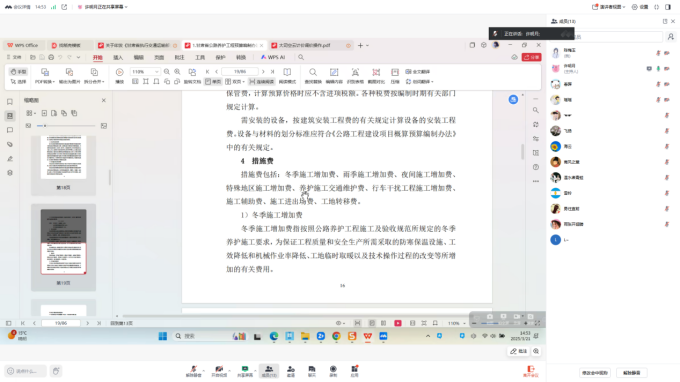This screenshot has width=680, height=382.
Task: Toggle the camera video button in the meeting bar
Action: click(219, 371)
